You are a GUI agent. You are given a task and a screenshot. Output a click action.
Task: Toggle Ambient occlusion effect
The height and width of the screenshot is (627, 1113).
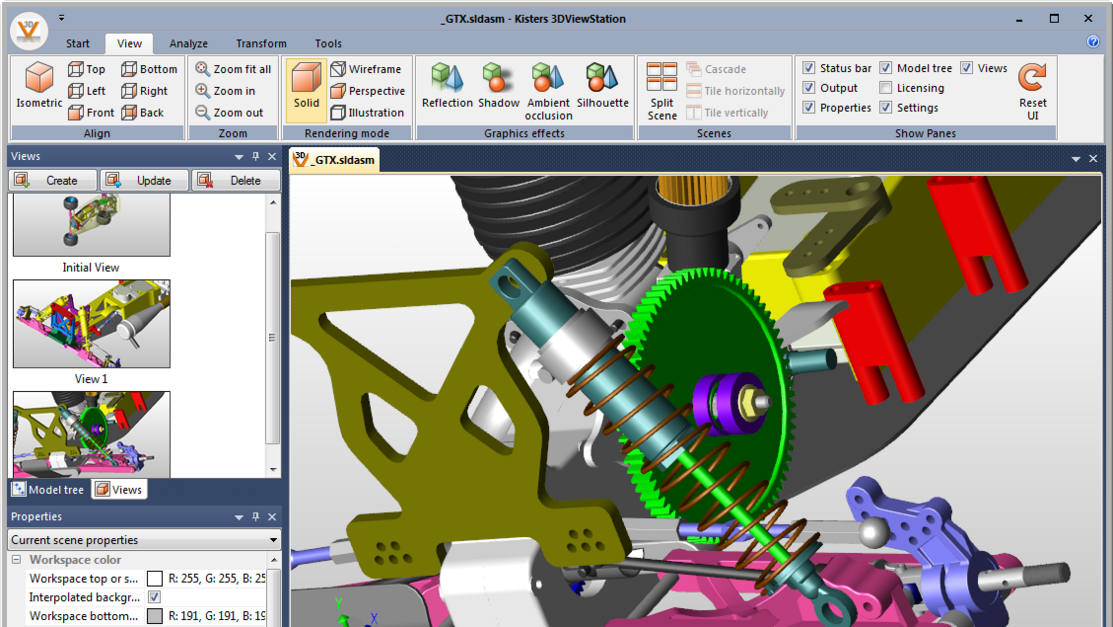coord(548,91)
